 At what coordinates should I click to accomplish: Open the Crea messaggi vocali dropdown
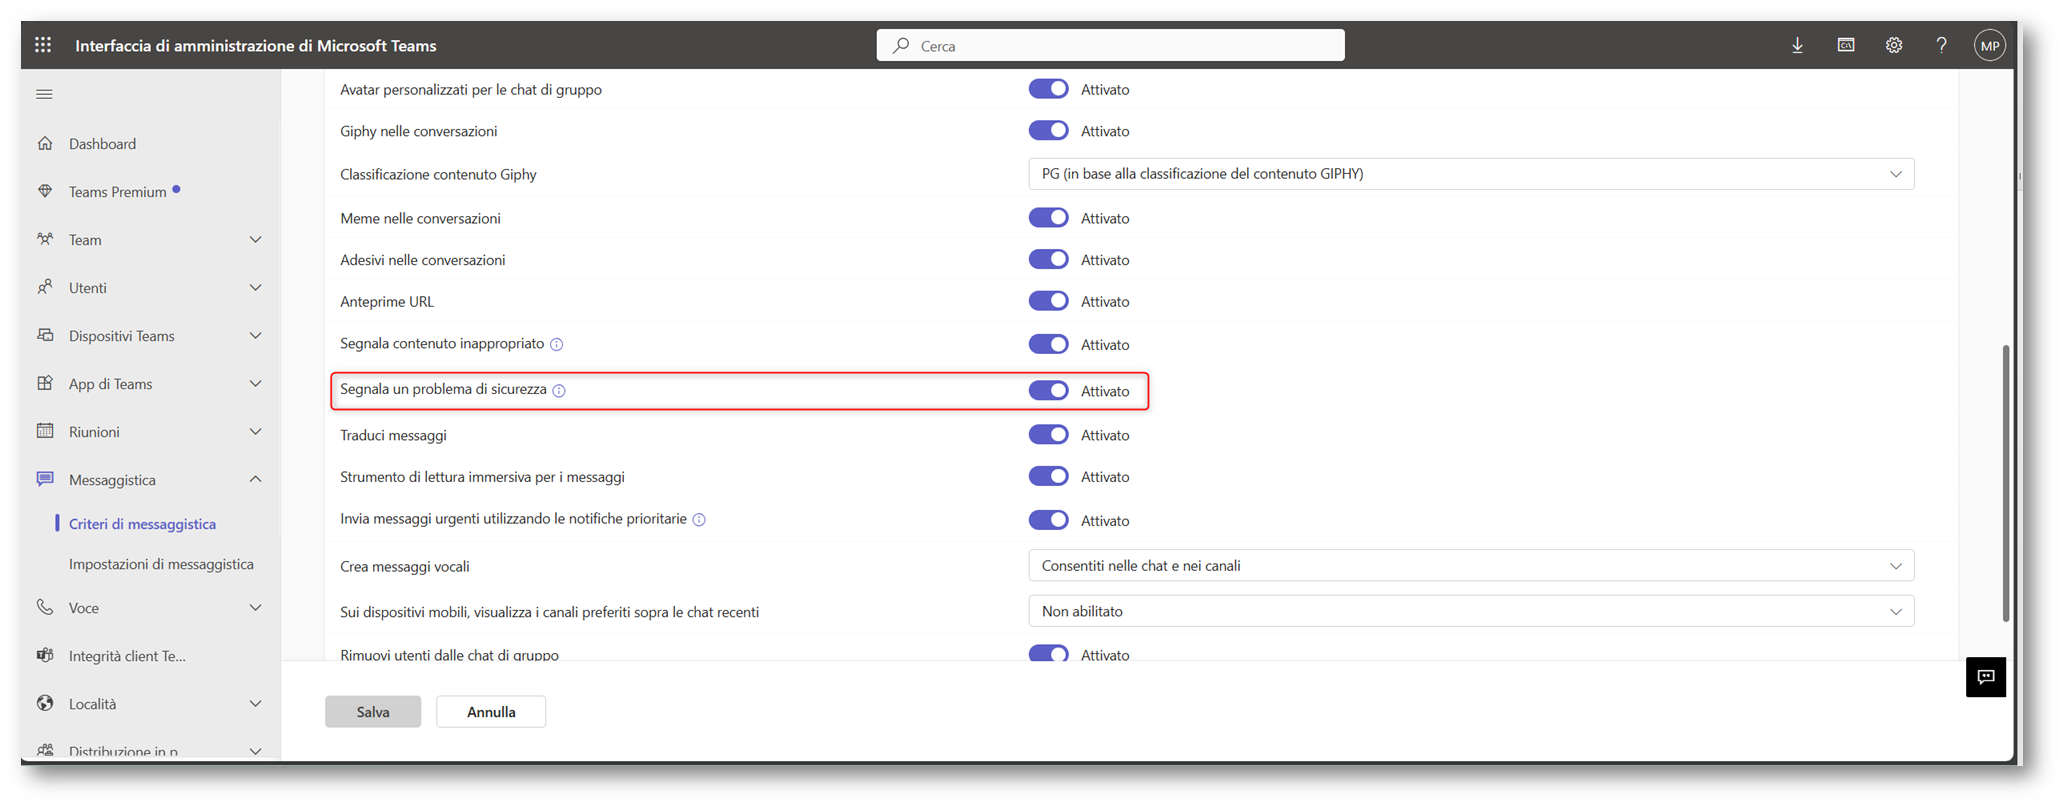[x=1470, y=566]
